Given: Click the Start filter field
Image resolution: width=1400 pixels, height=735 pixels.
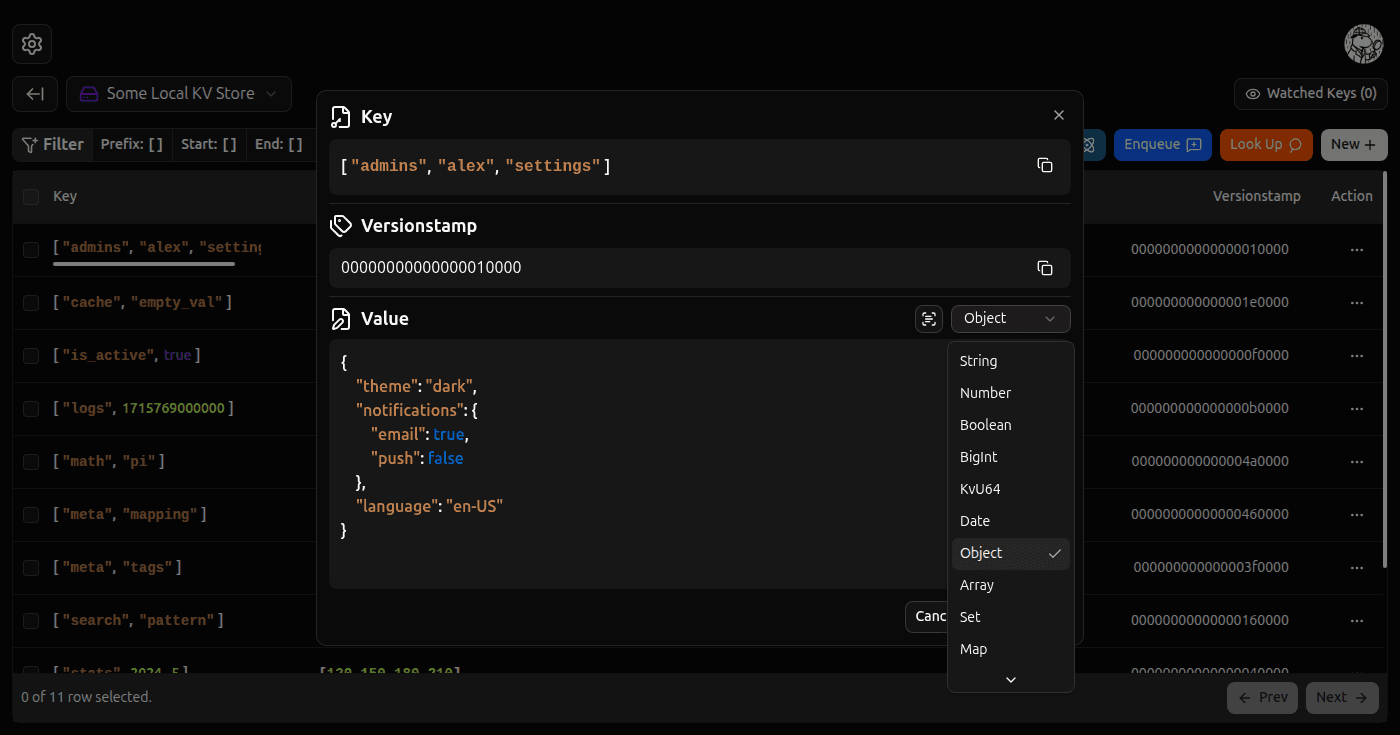Looking at the screenshot, I should (209, 145).
